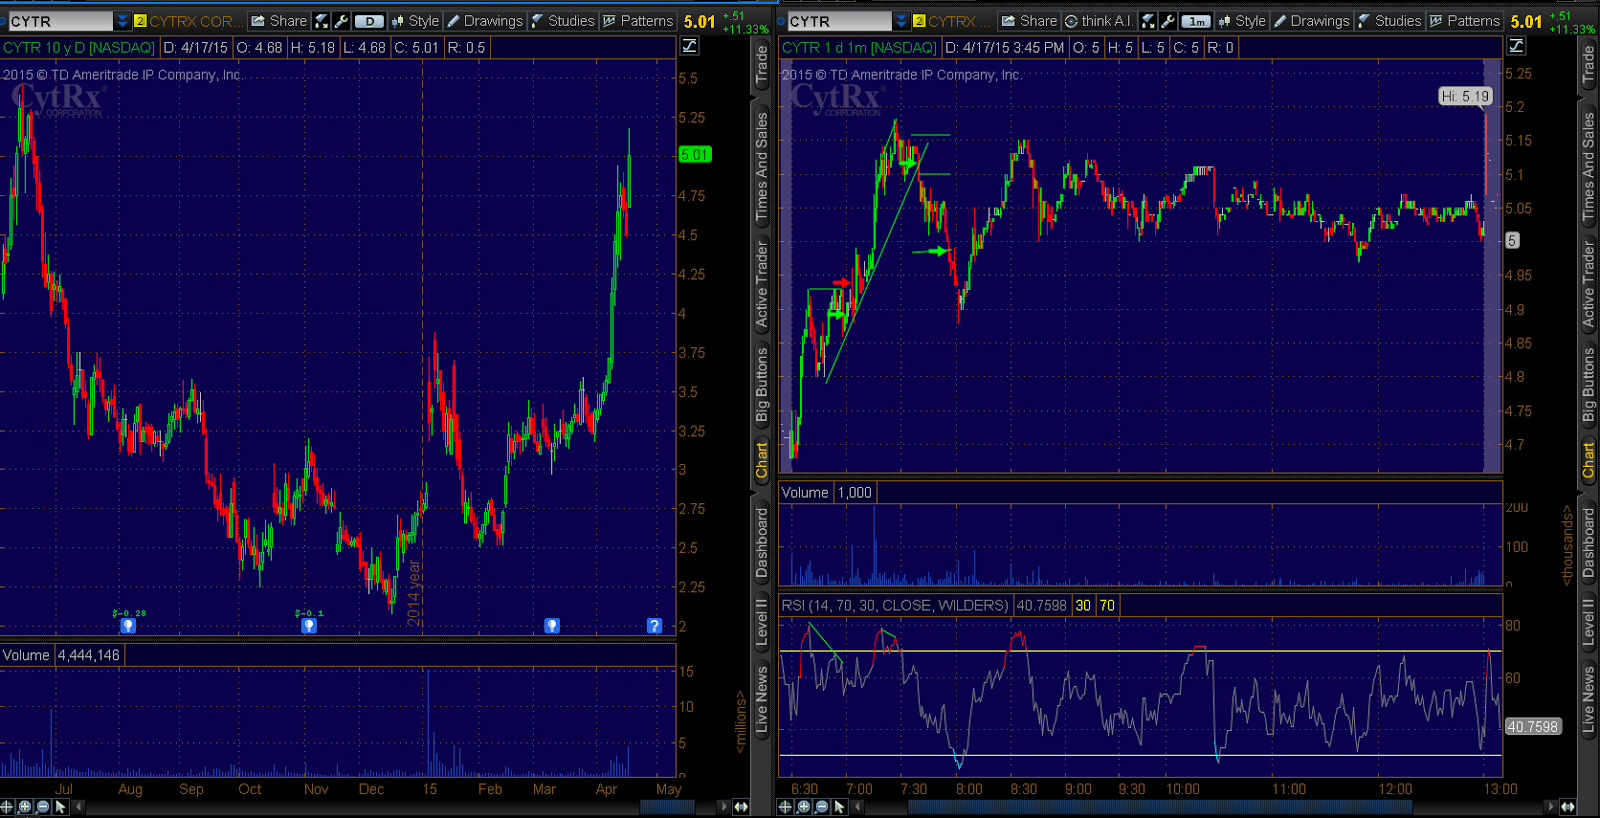This screenshot has width=1600, height=818.
Task: Open Drawings menu on left chart
Action: coord(485,21)
